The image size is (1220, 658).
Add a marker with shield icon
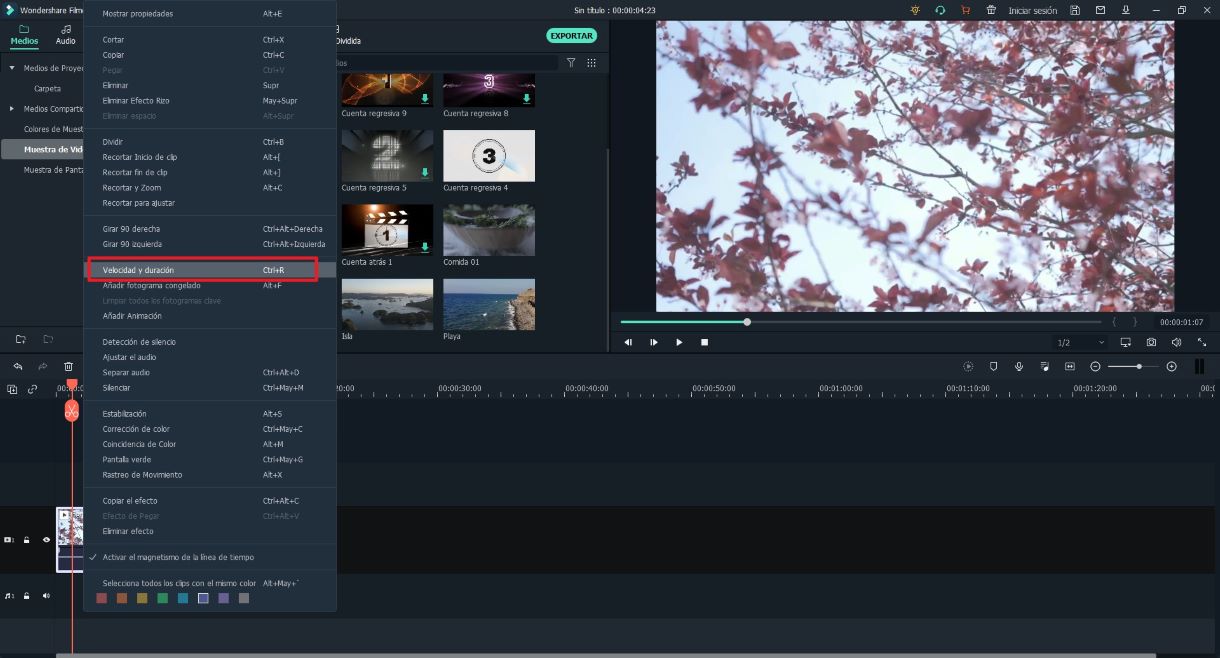[993, 367]
